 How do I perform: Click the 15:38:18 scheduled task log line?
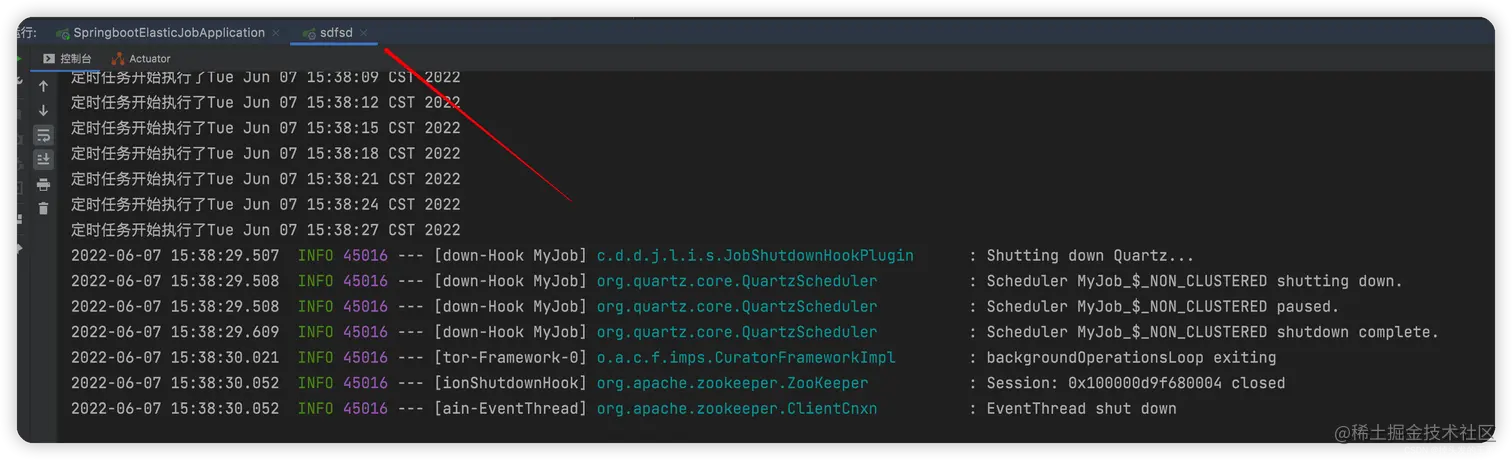pyautogui.click(x=266, y=154)
